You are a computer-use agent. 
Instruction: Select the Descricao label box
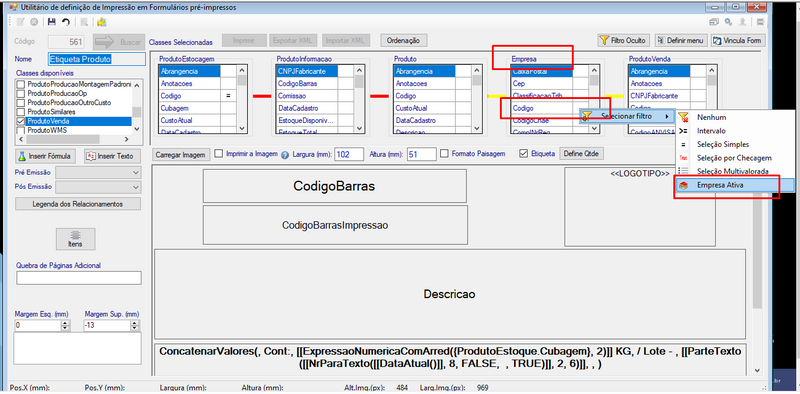[449, 294]
